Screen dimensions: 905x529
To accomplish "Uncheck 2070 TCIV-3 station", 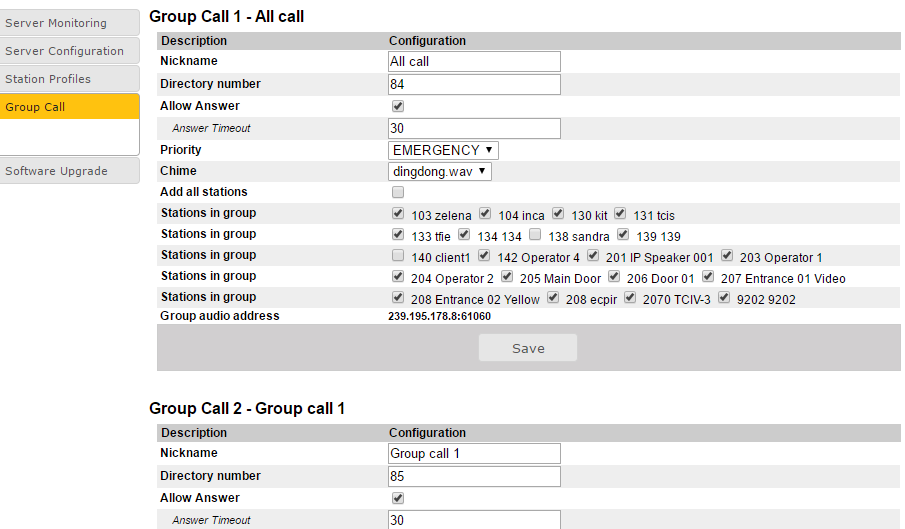I will 631,298.
